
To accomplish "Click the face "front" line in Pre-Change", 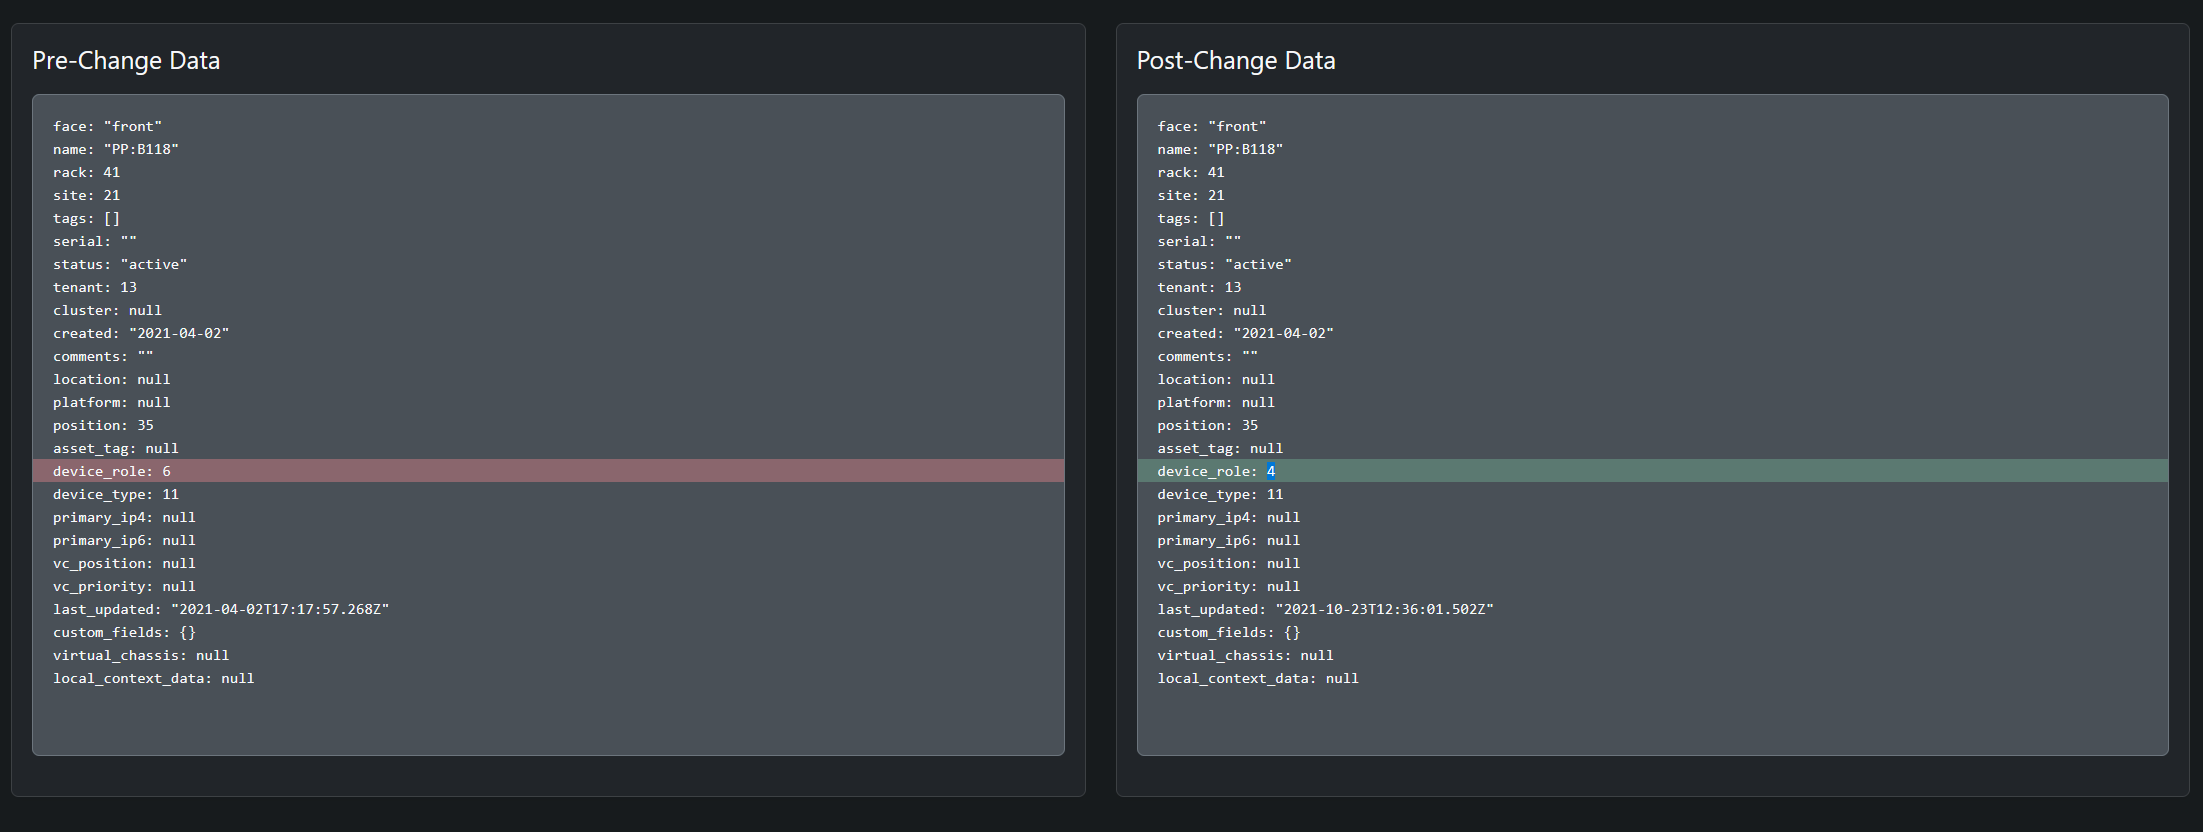I will point(107,126).
